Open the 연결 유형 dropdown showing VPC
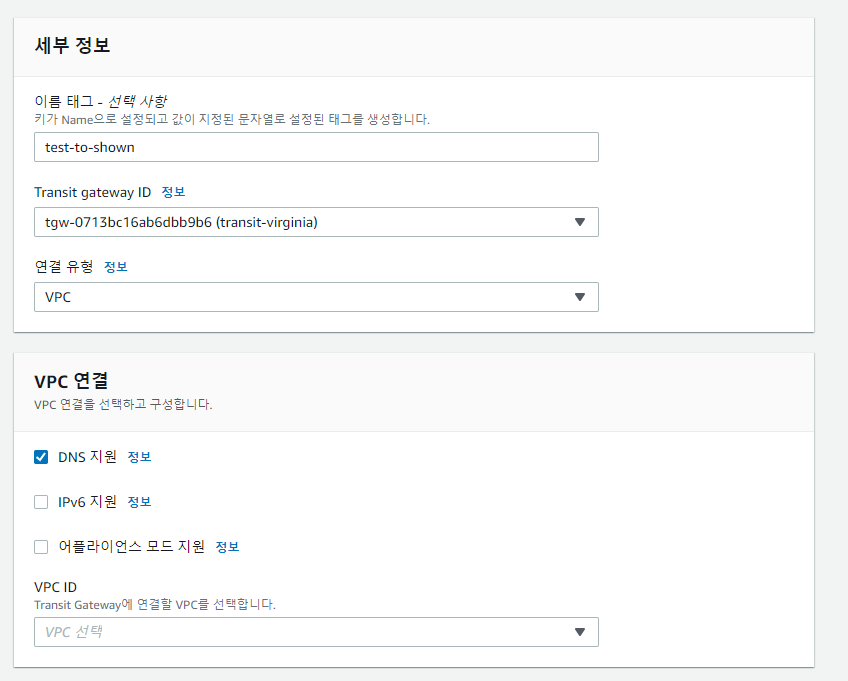The height and width of the screenshot is (681, 848). coord(316,297)
